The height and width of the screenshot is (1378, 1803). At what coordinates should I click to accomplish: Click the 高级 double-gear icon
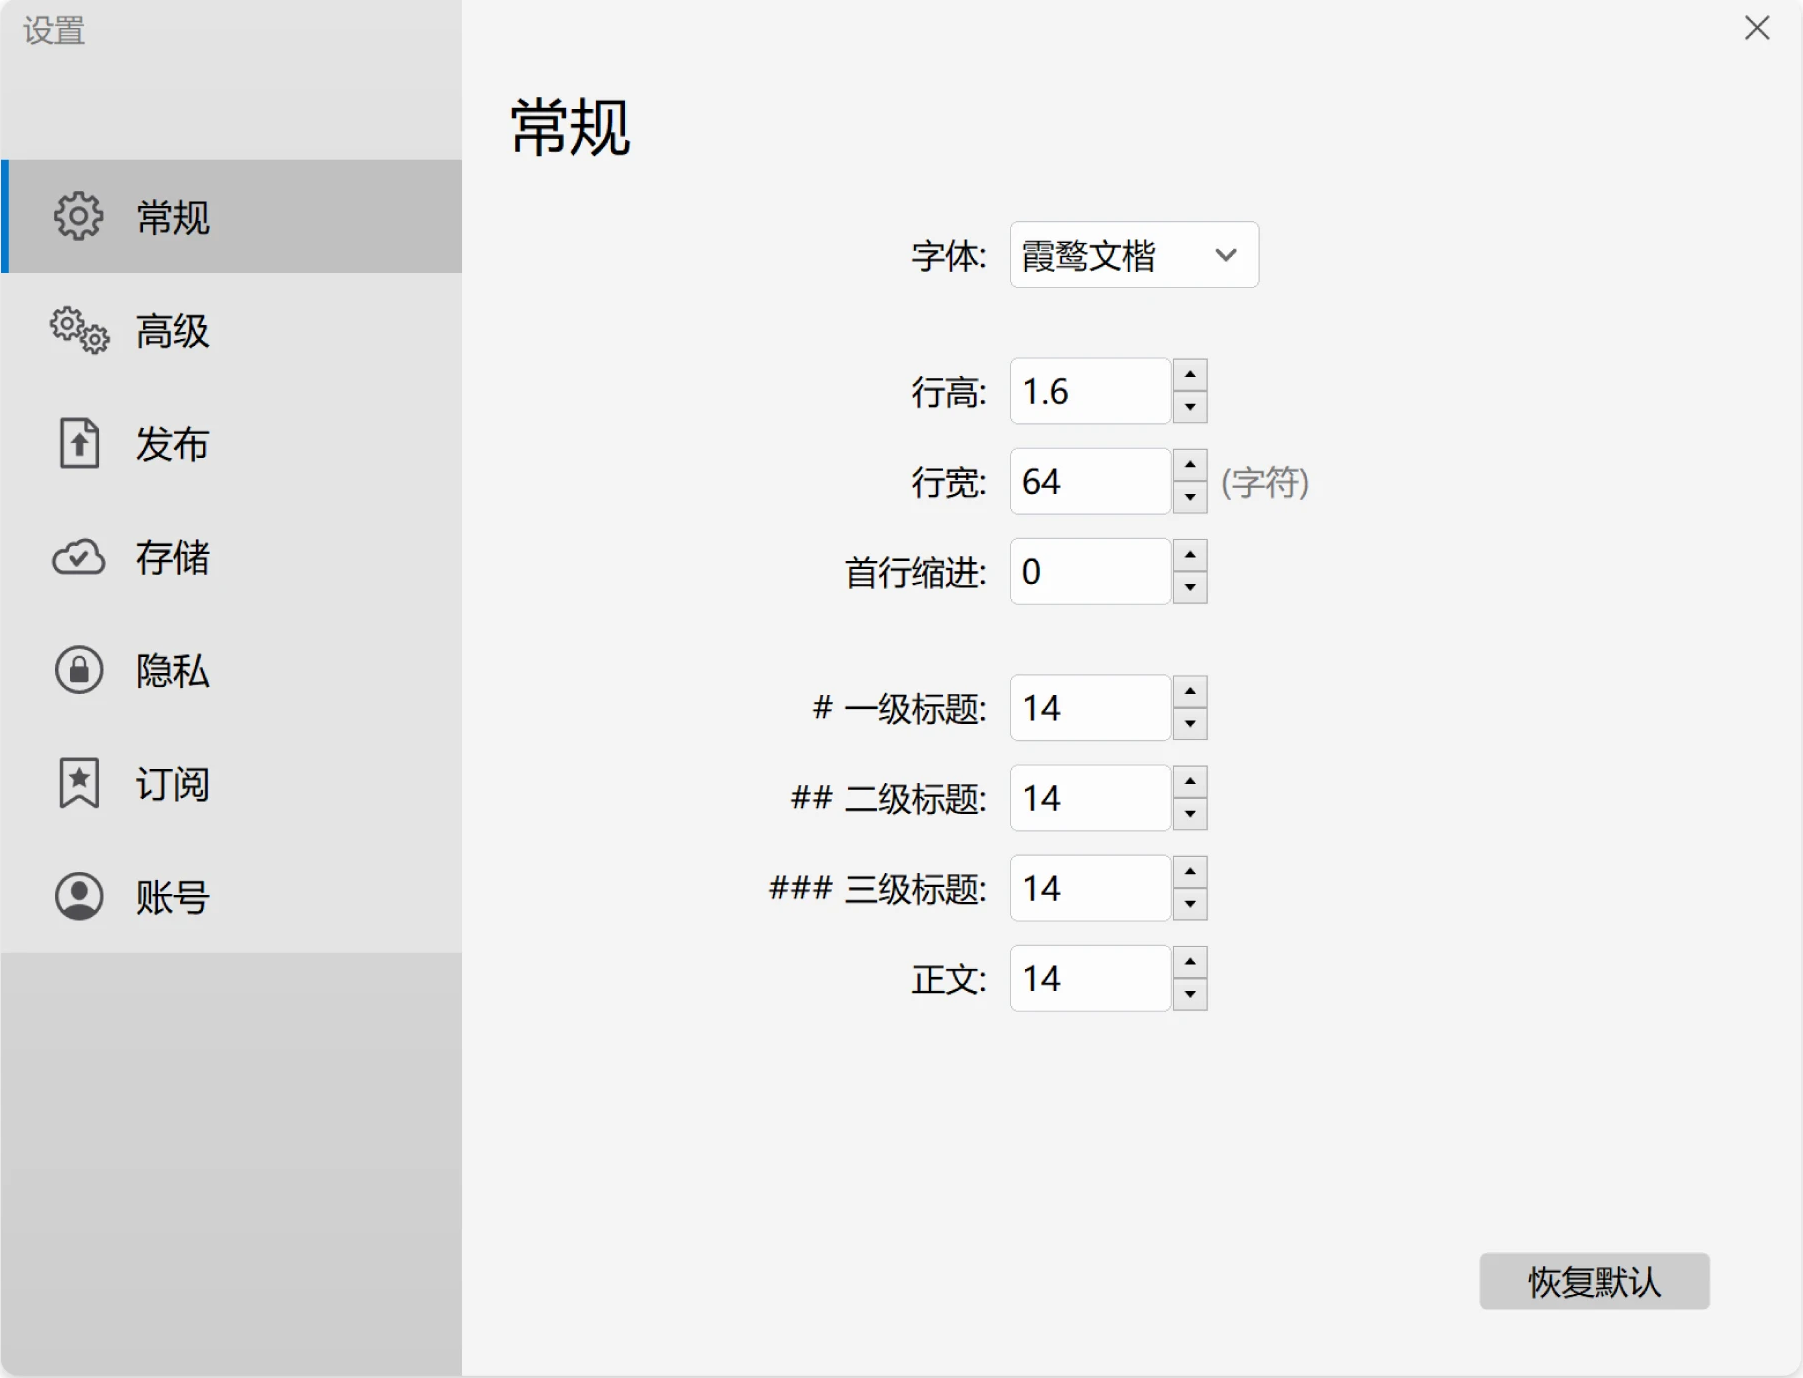79,330
